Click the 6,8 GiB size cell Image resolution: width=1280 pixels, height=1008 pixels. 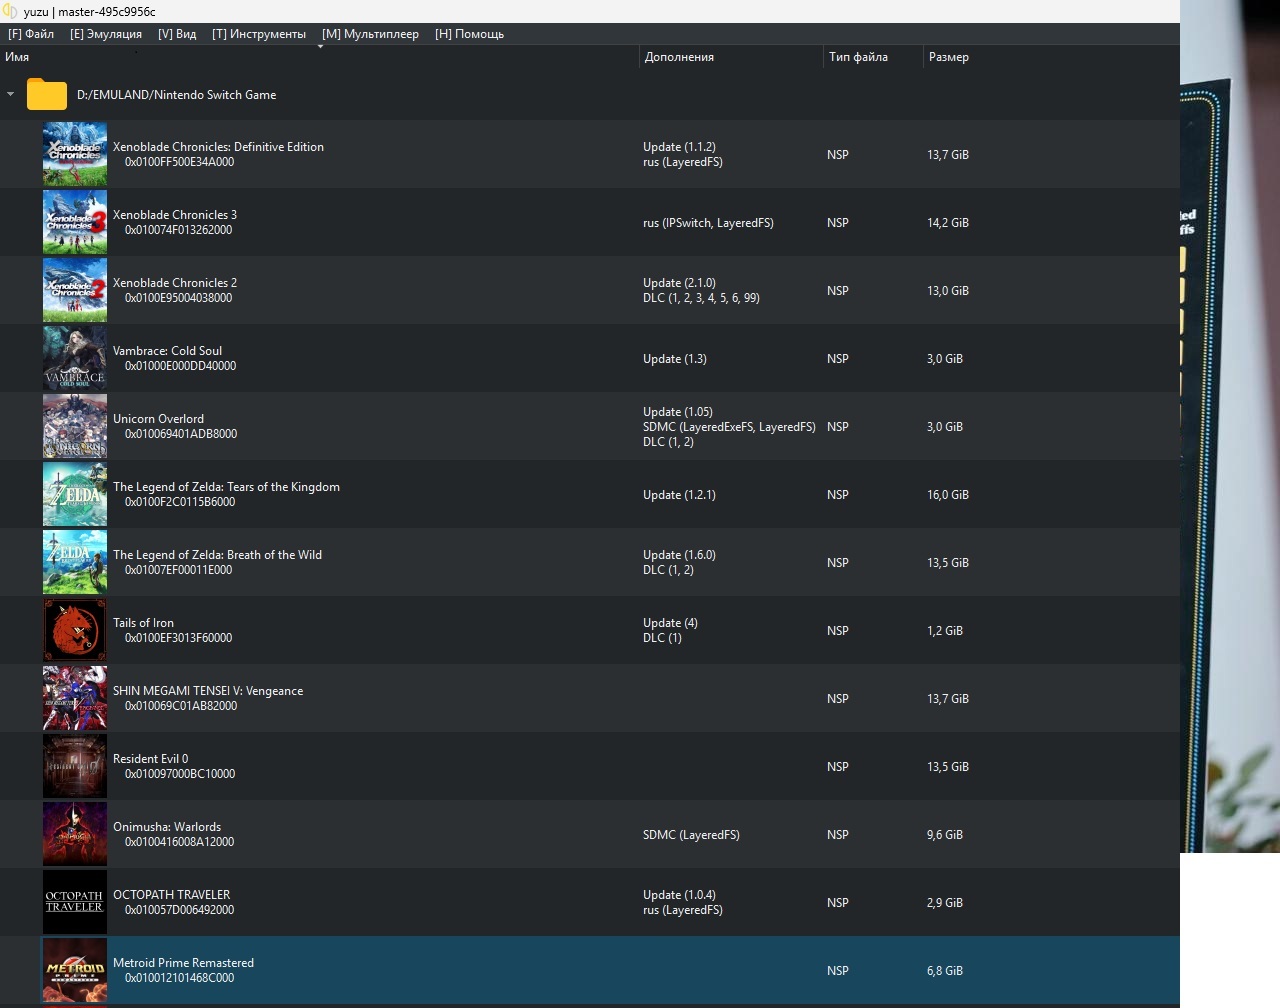click(945, 971)
